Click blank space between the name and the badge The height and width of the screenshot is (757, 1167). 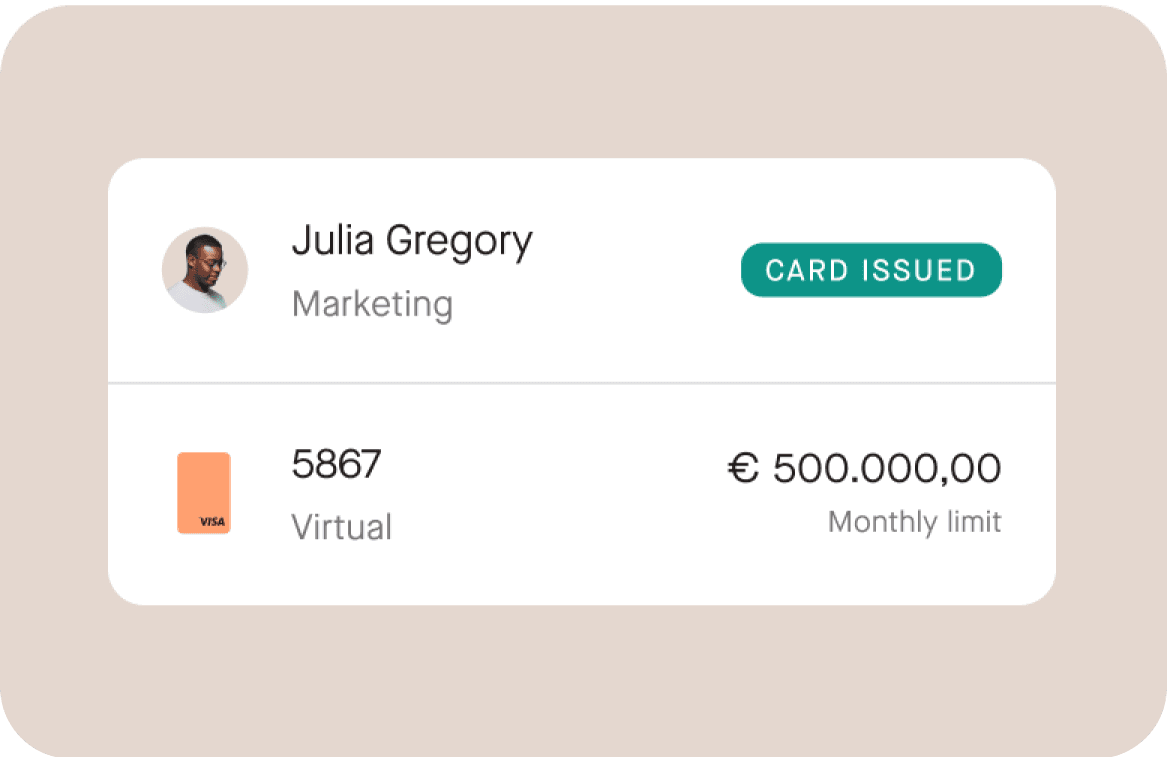pos(640,271)
